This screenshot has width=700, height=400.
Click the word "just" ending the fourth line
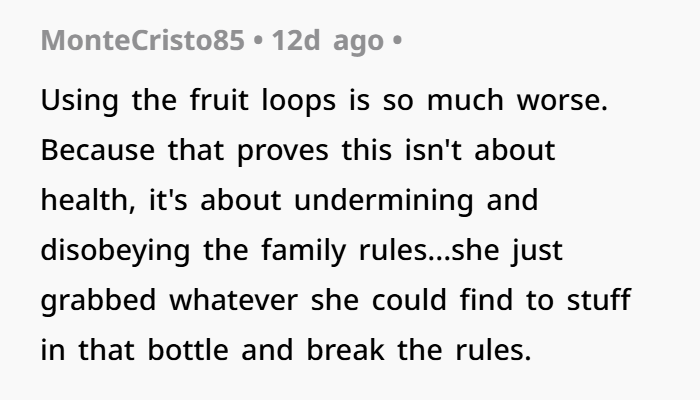coord(537,251)
